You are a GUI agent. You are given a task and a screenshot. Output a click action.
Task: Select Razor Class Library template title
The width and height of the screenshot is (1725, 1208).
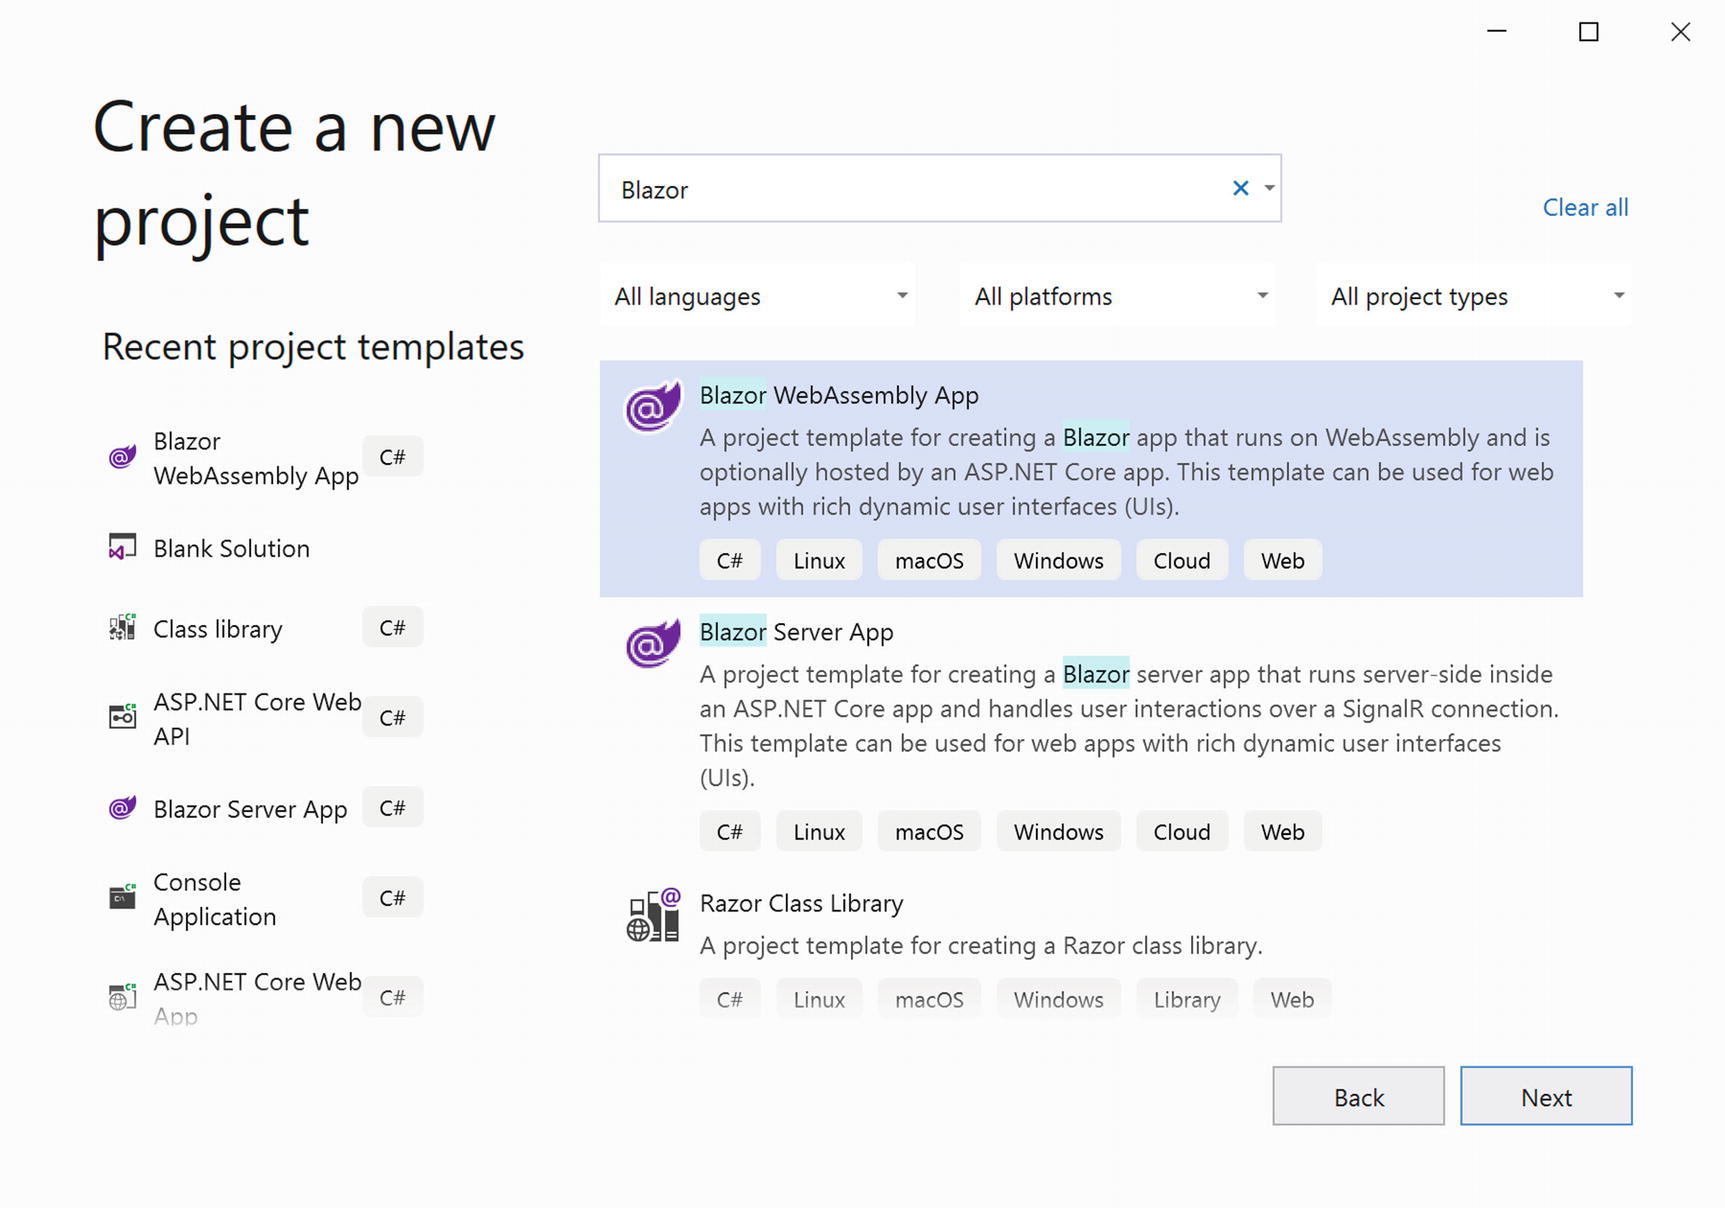tap(801, 903)
